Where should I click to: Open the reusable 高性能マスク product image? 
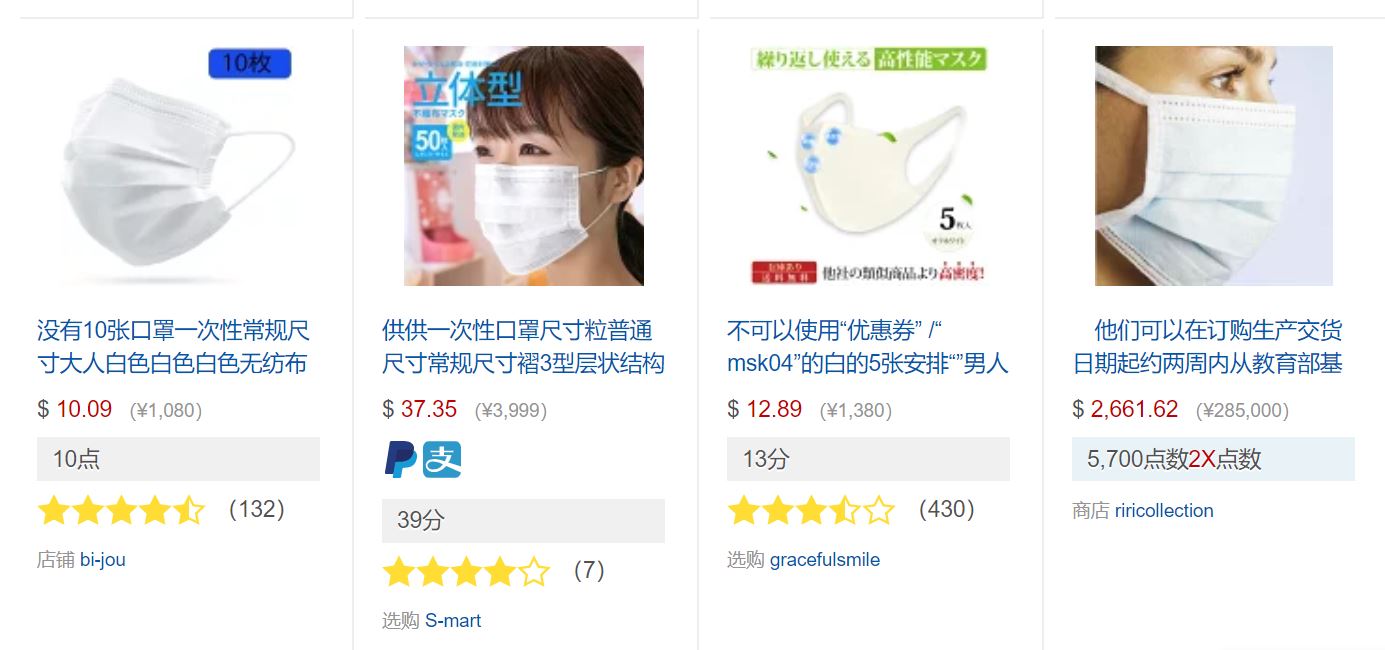pos(869,166)
